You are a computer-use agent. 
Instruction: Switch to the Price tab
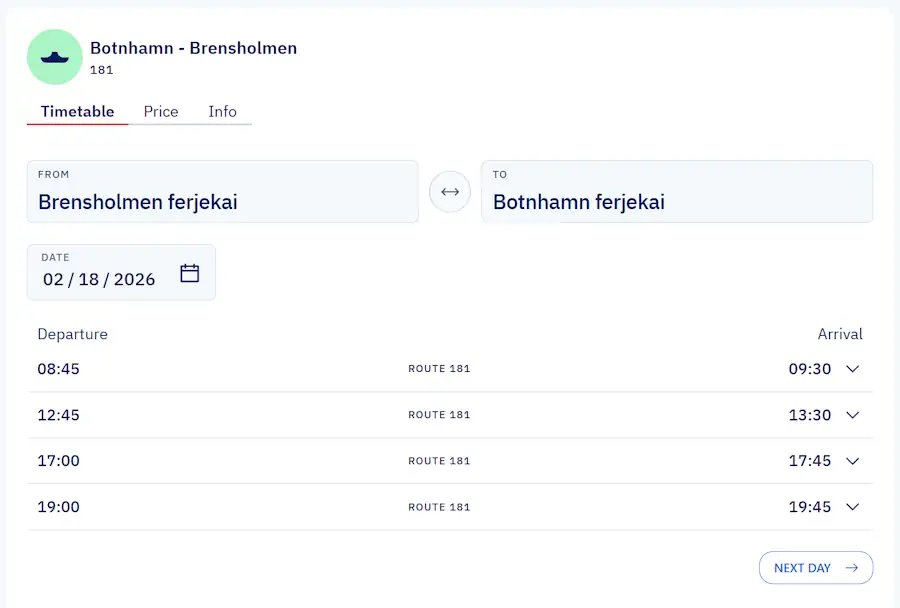160,111
